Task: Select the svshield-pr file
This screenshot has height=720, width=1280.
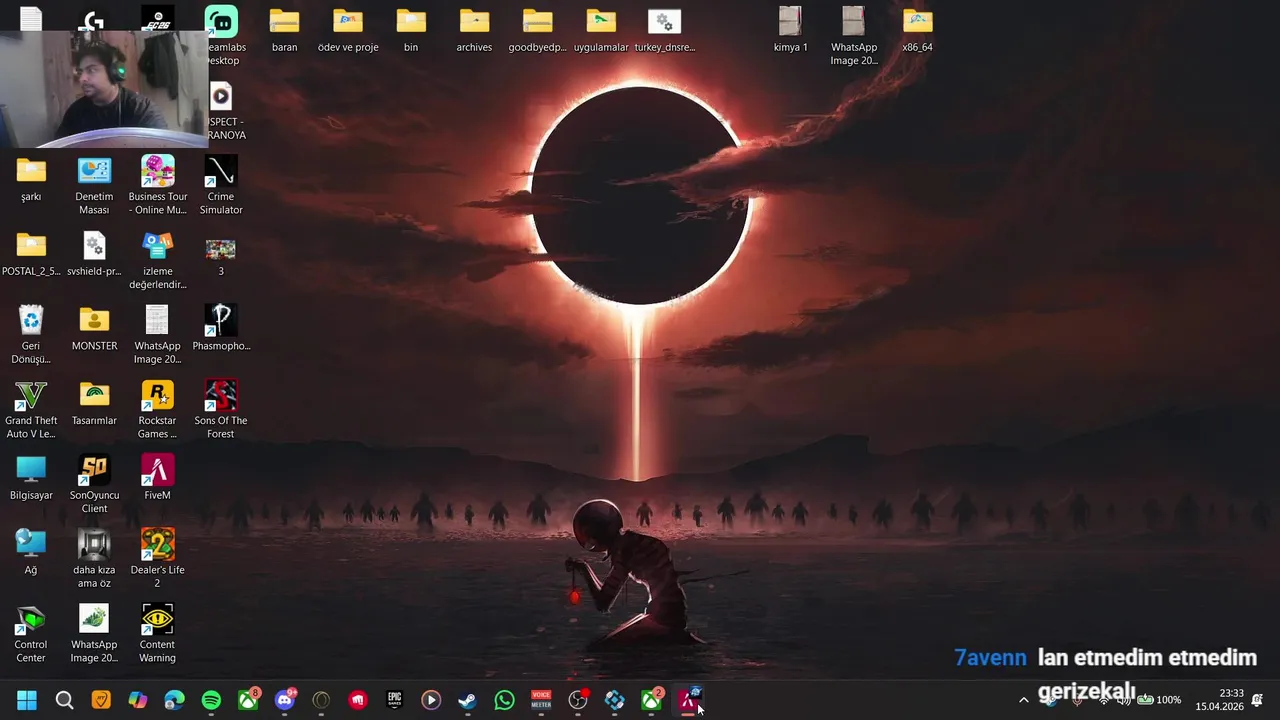Action: (94, 254)
